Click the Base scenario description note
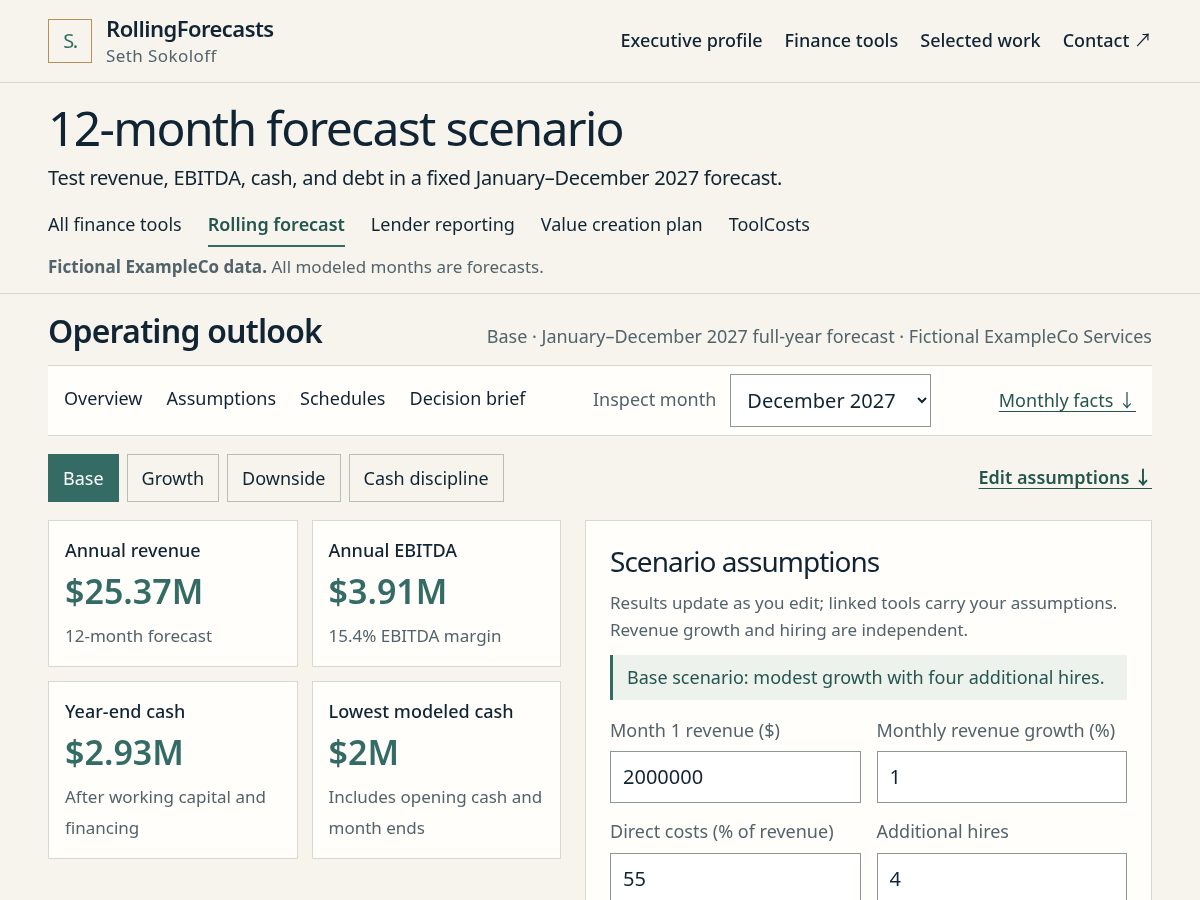1200x900 pixels. [868, 677]
